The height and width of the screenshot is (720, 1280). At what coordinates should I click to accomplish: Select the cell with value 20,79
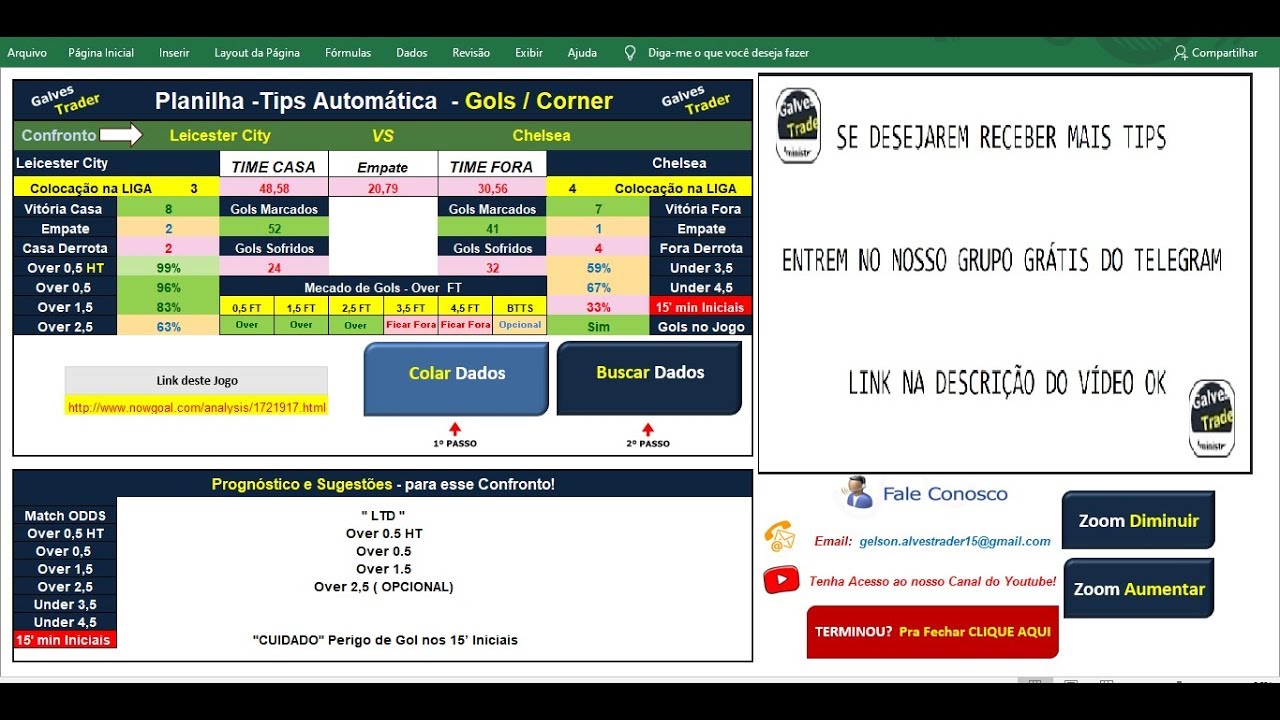coord(383,189)
